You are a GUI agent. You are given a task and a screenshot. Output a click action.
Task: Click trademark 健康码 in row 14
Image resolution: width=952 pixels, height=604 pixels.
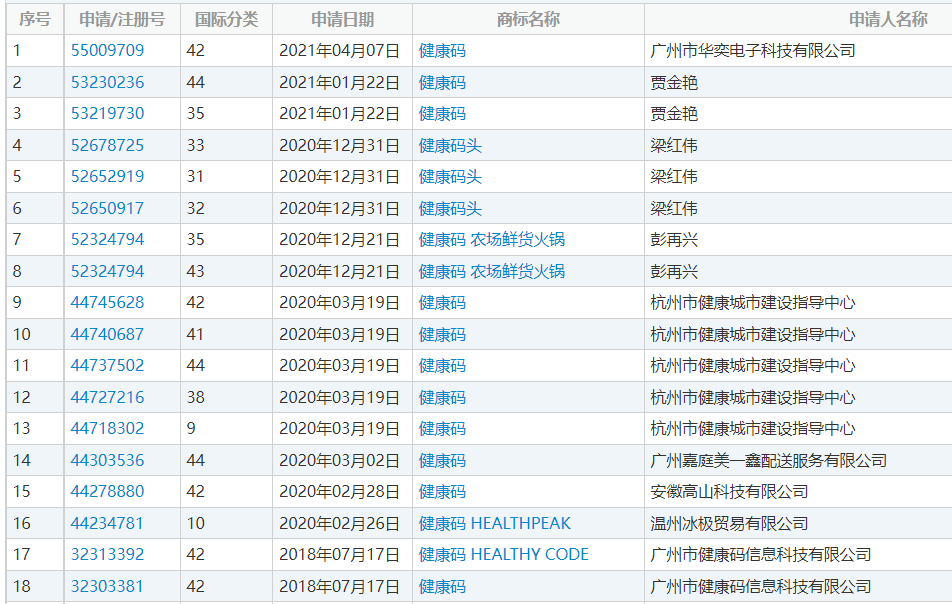443,461
